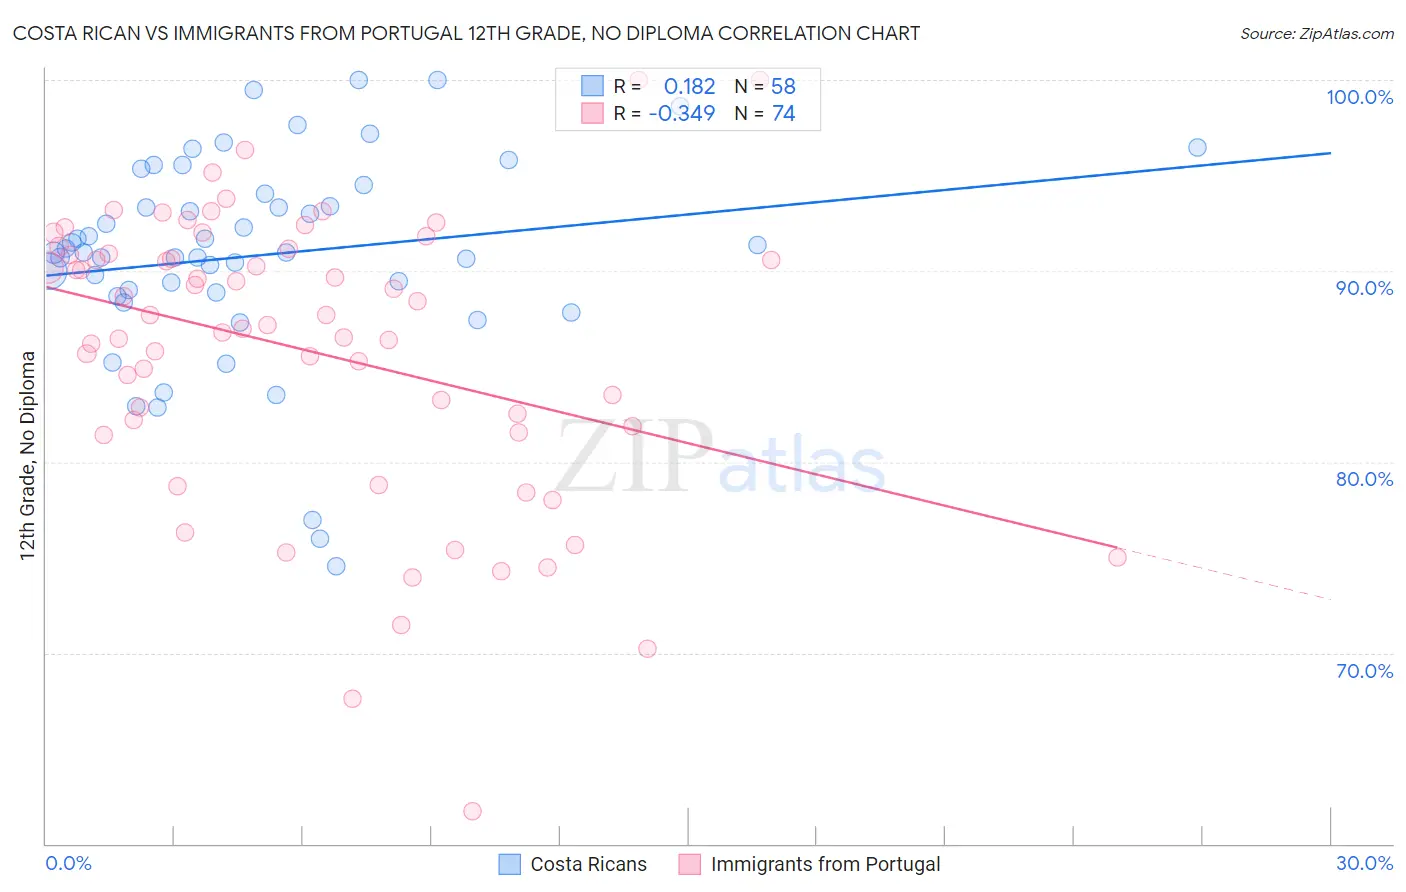Click the N = 58 sample count

pos(765,86)
